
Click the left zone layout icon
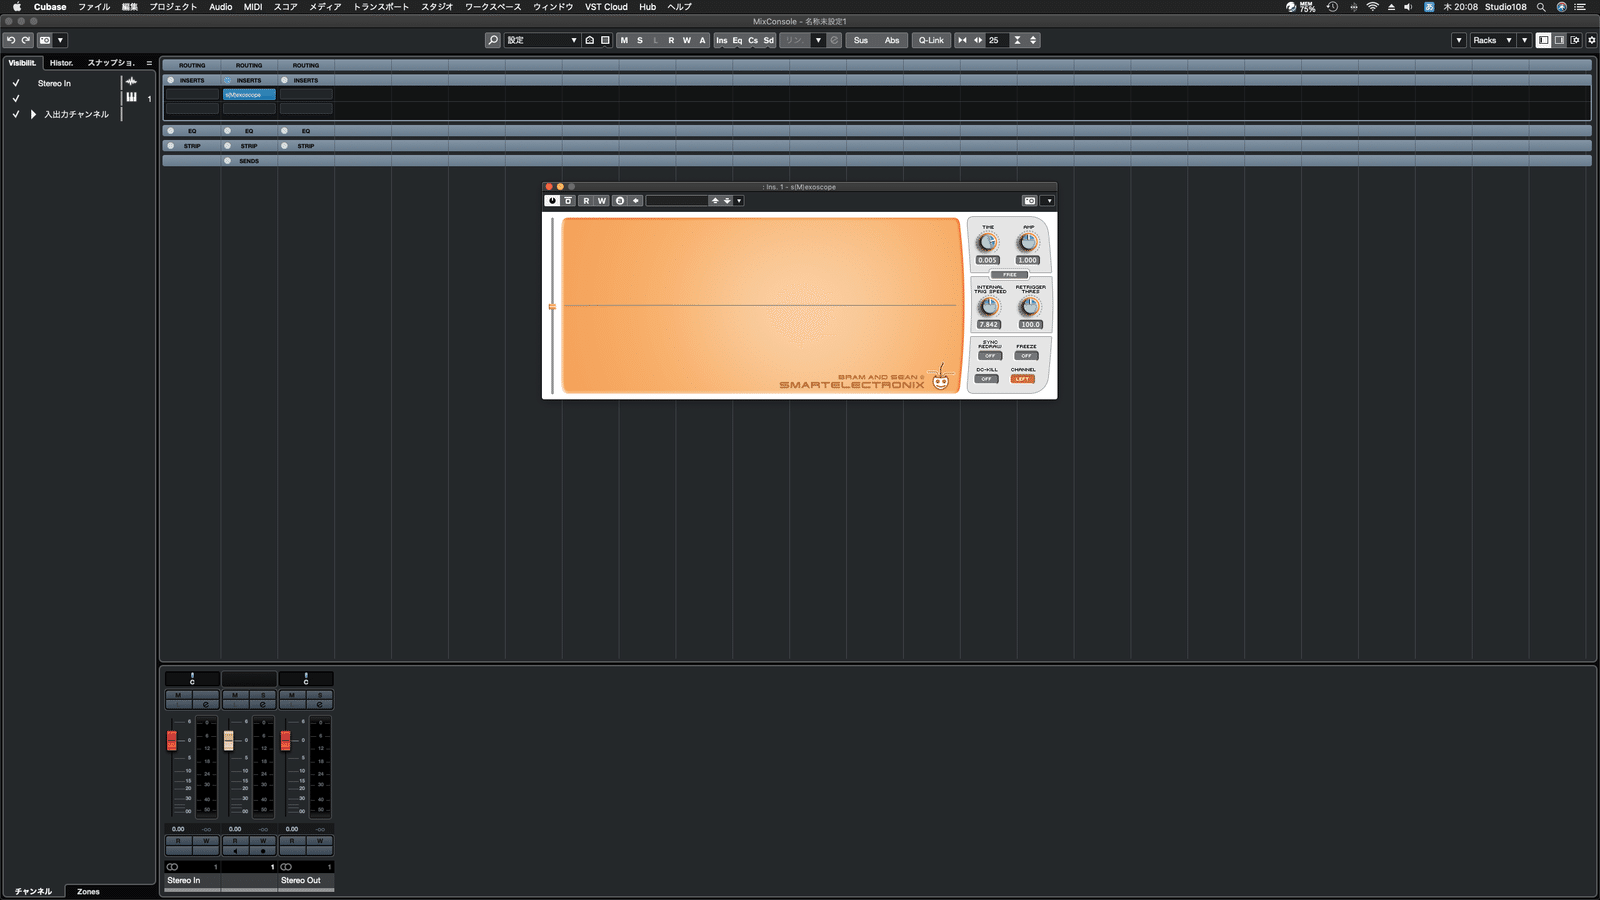(x=1544, y=40)
